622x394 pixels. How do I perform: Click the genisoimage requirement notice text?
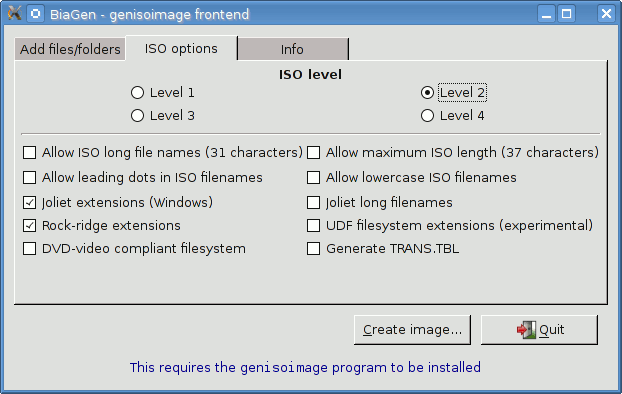305,367
